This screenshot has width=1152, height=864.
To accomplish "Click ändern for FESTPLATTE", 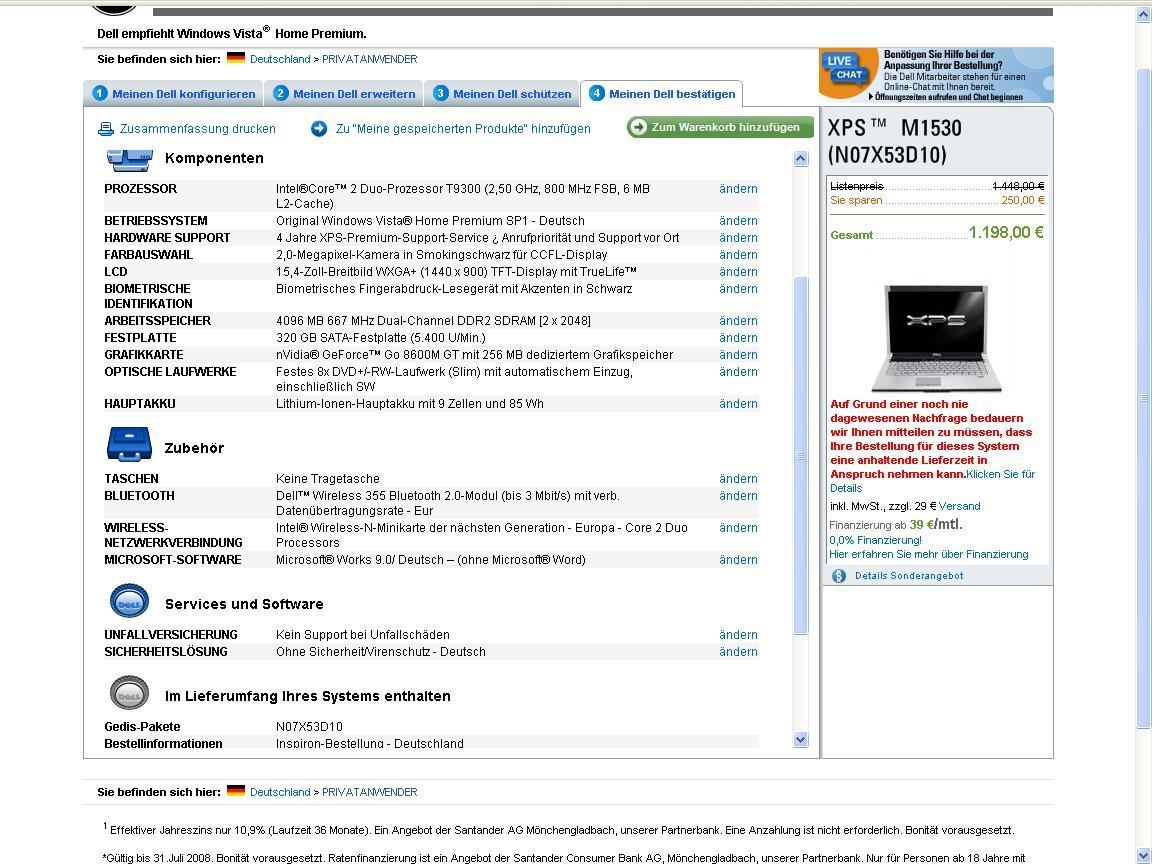I will coord(738,338).
